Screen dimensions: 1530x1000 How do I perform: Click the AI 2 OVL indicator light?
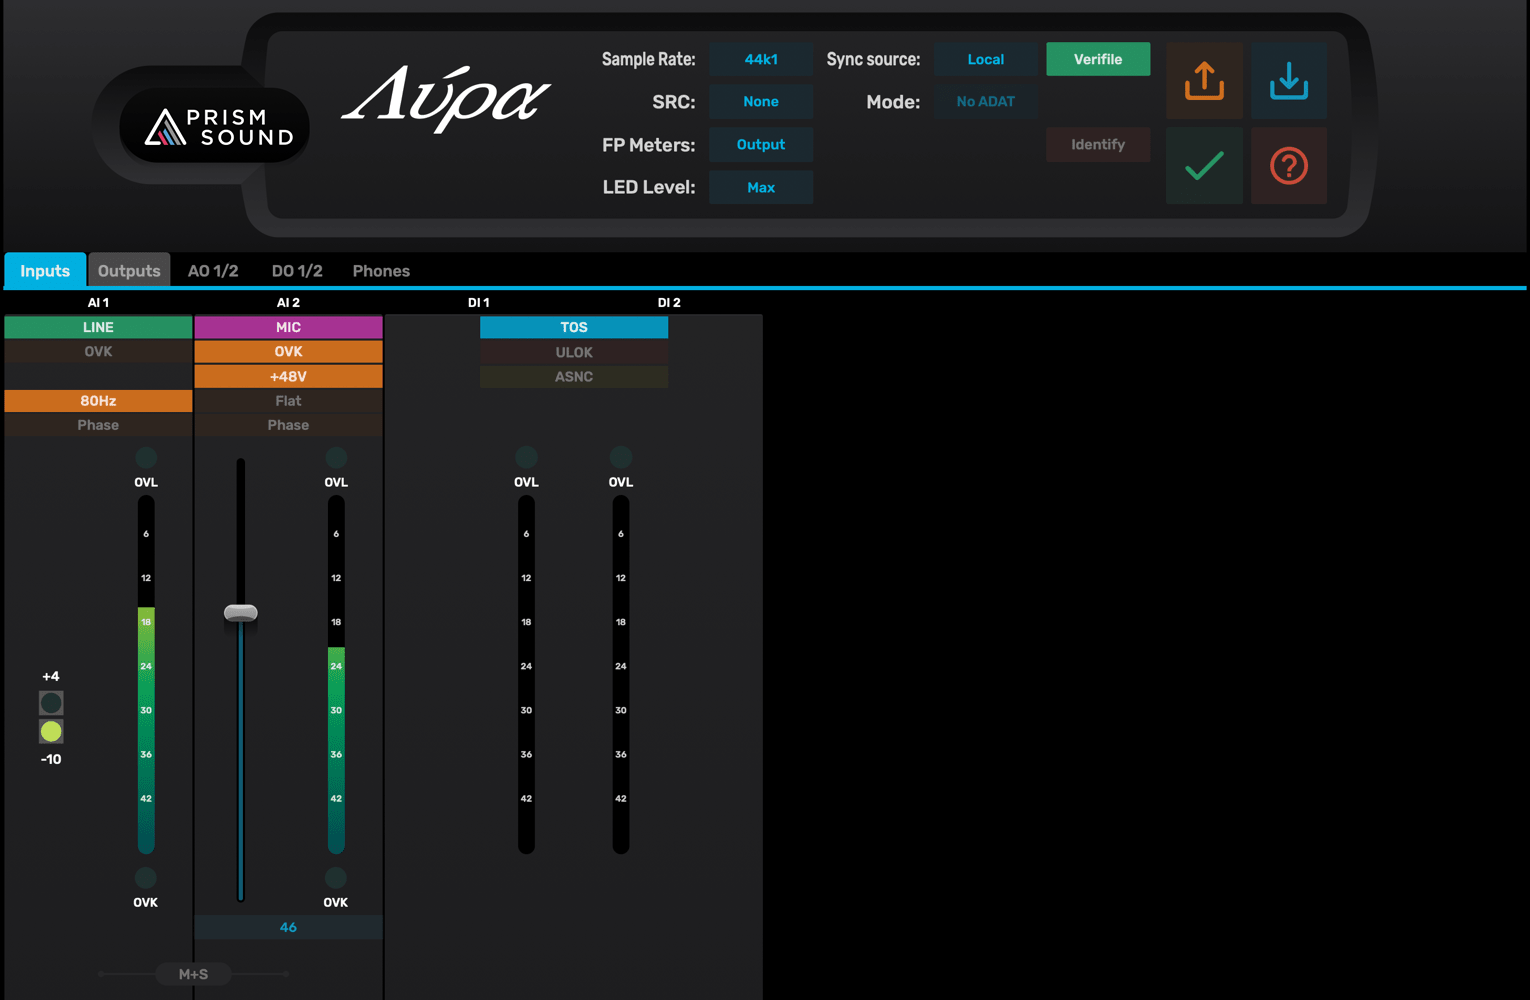coord(336,457)
